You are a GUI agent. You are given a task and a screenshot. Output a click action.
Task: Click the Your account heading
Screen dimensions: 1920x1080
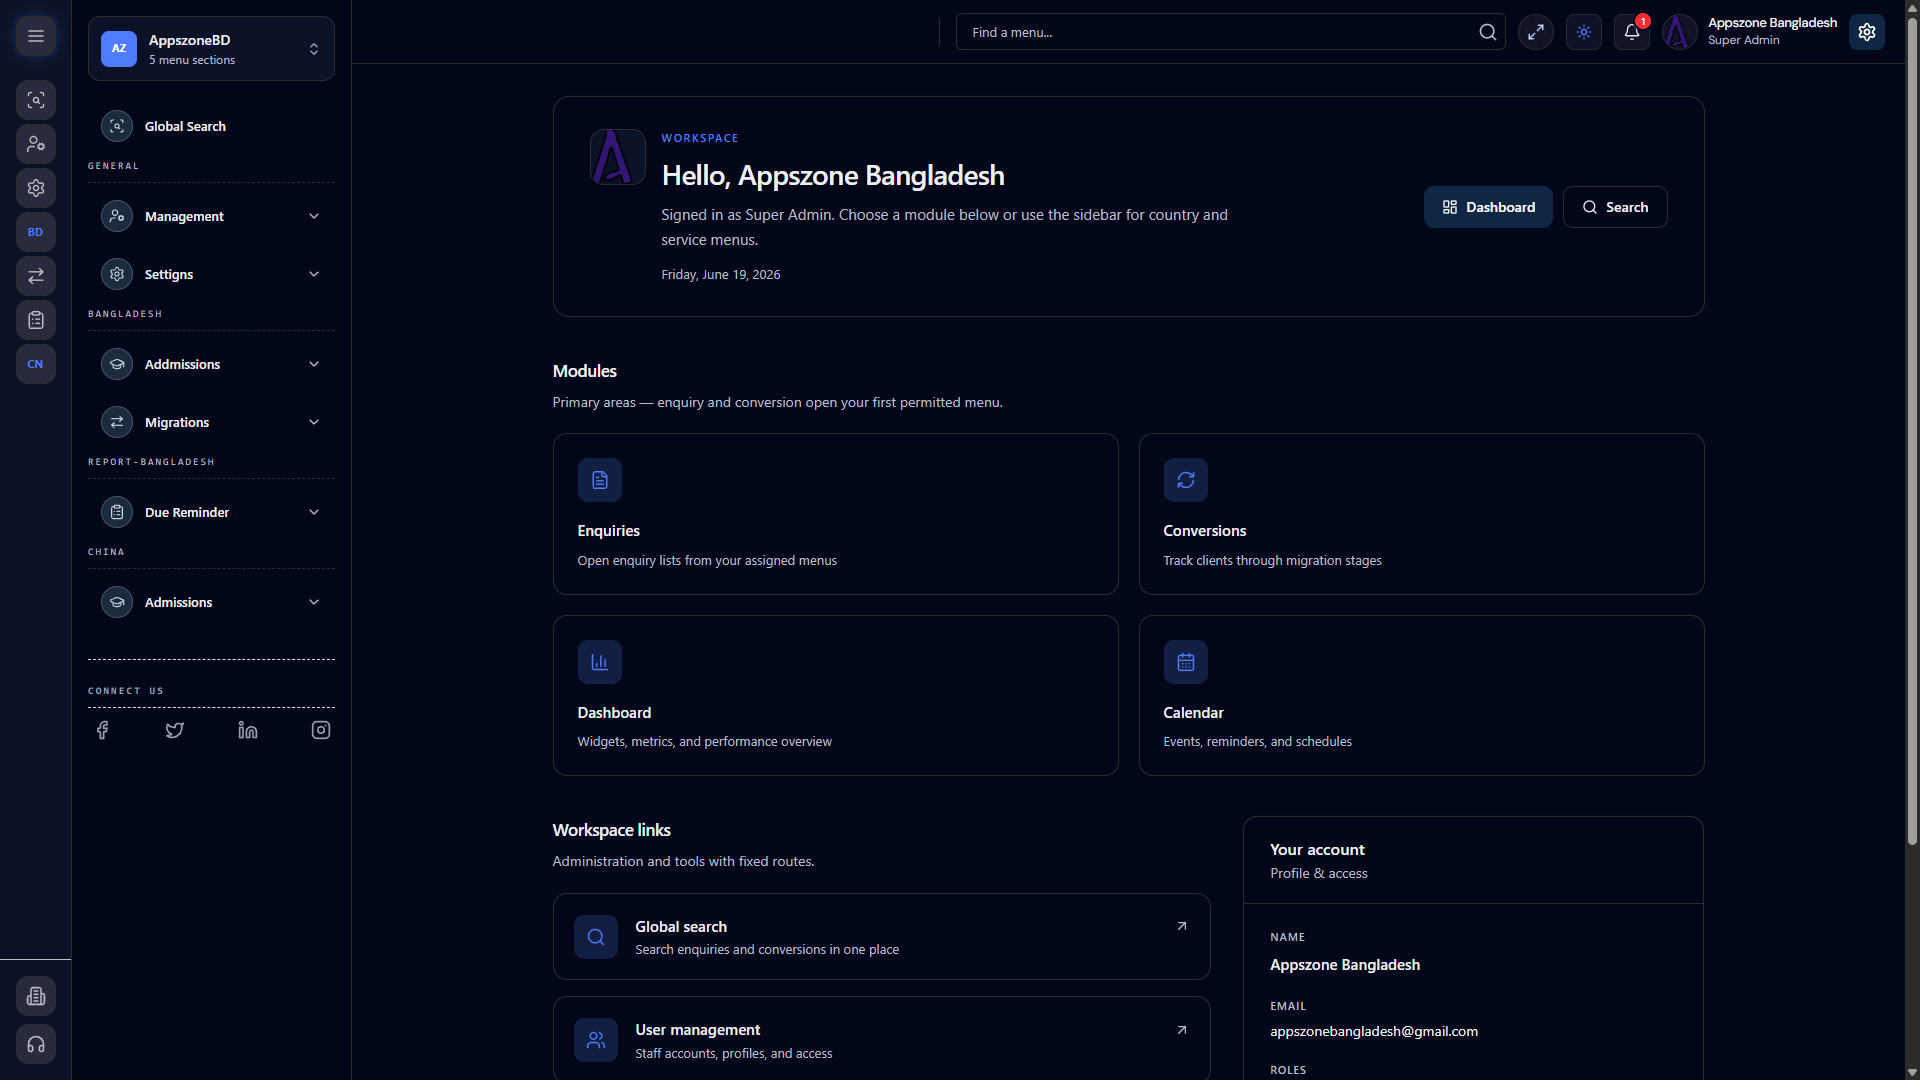point(1317,849)
